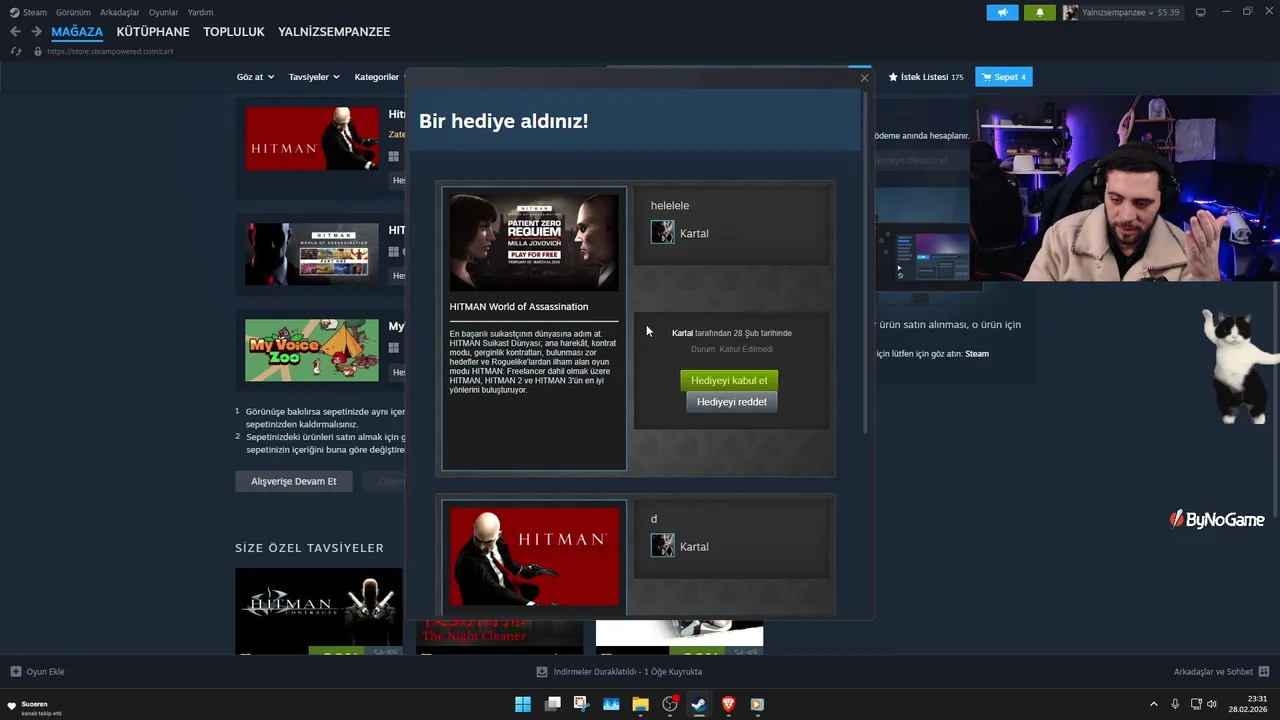Reload the store page with the refresh icon
The image size is (1280, 720).
click(15, 51)
